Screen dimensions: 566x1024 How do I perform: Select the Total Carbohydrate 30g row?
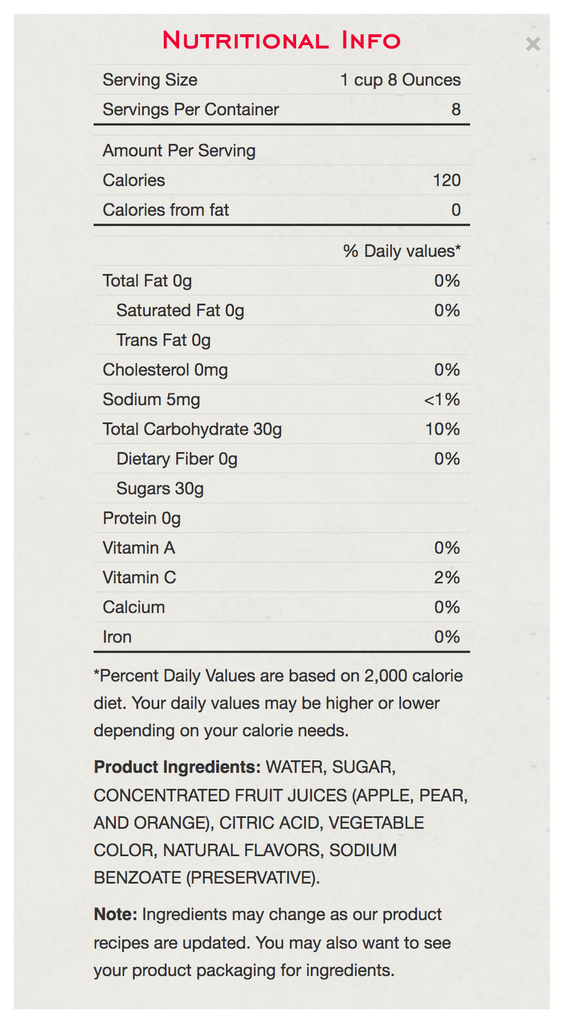(281, 429)
